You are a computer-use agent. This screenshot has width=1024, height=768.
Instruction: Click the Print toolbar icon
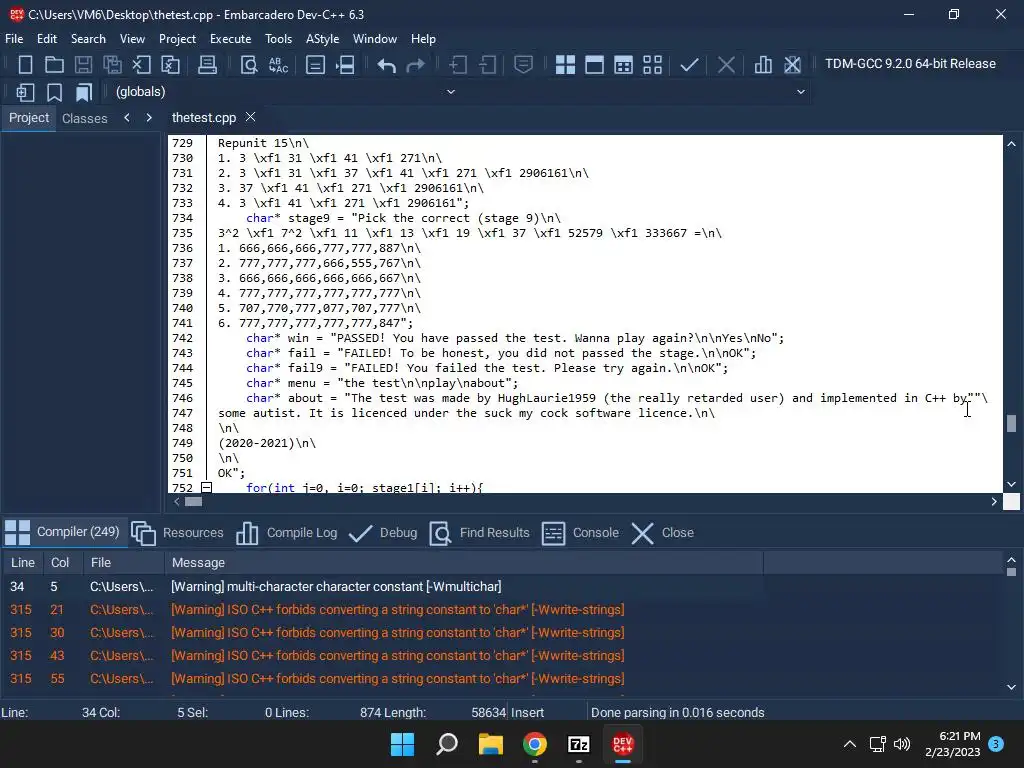point(207,65)
